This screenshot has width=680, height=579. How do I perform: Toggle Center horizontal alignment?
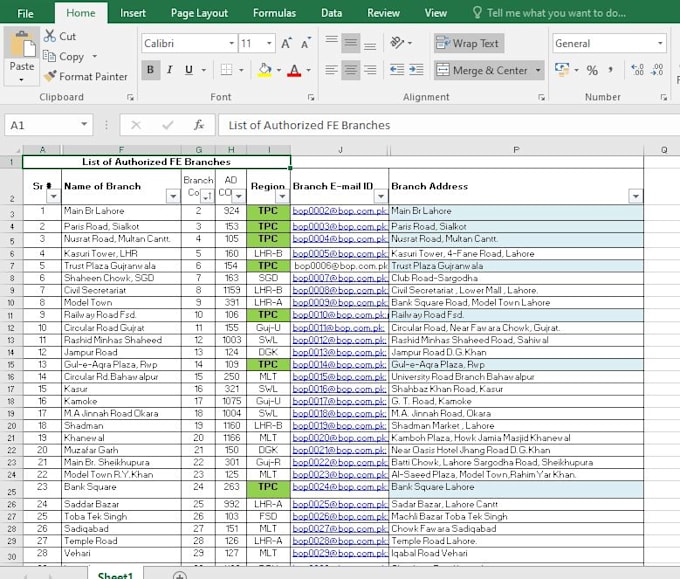[x=351, y=70]
